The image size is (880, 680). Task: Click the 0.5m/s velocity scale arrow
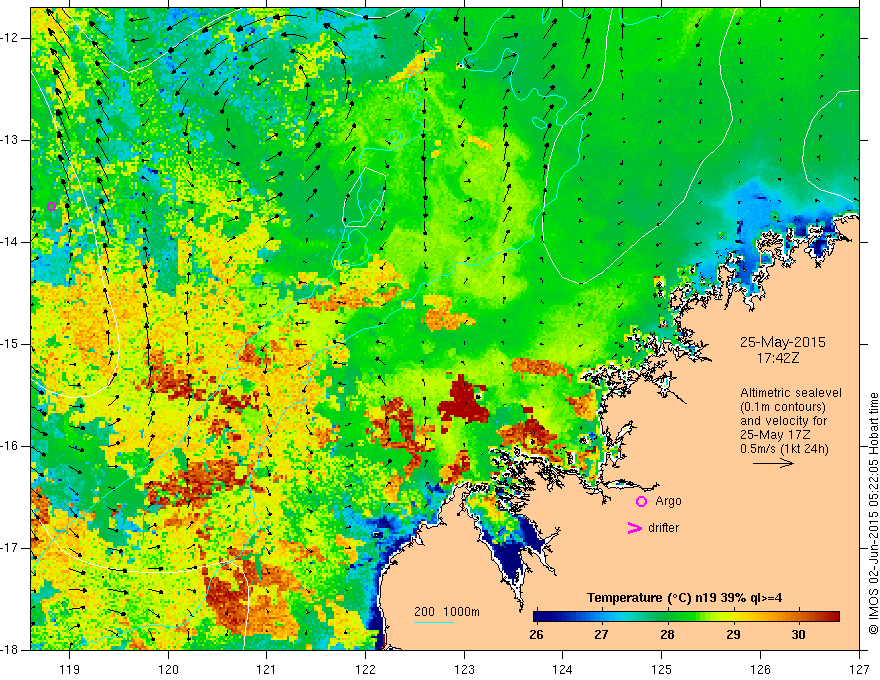[x=773, y=463]
